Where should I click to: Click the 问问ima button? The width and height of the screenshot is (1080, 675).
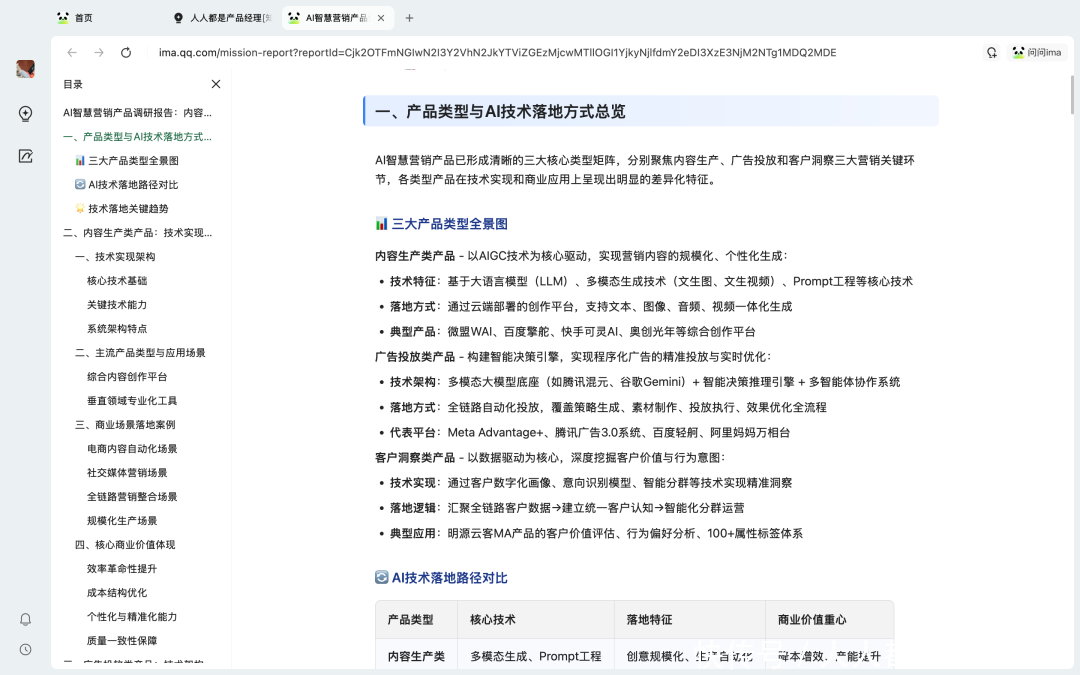(x=1036, y=53)
